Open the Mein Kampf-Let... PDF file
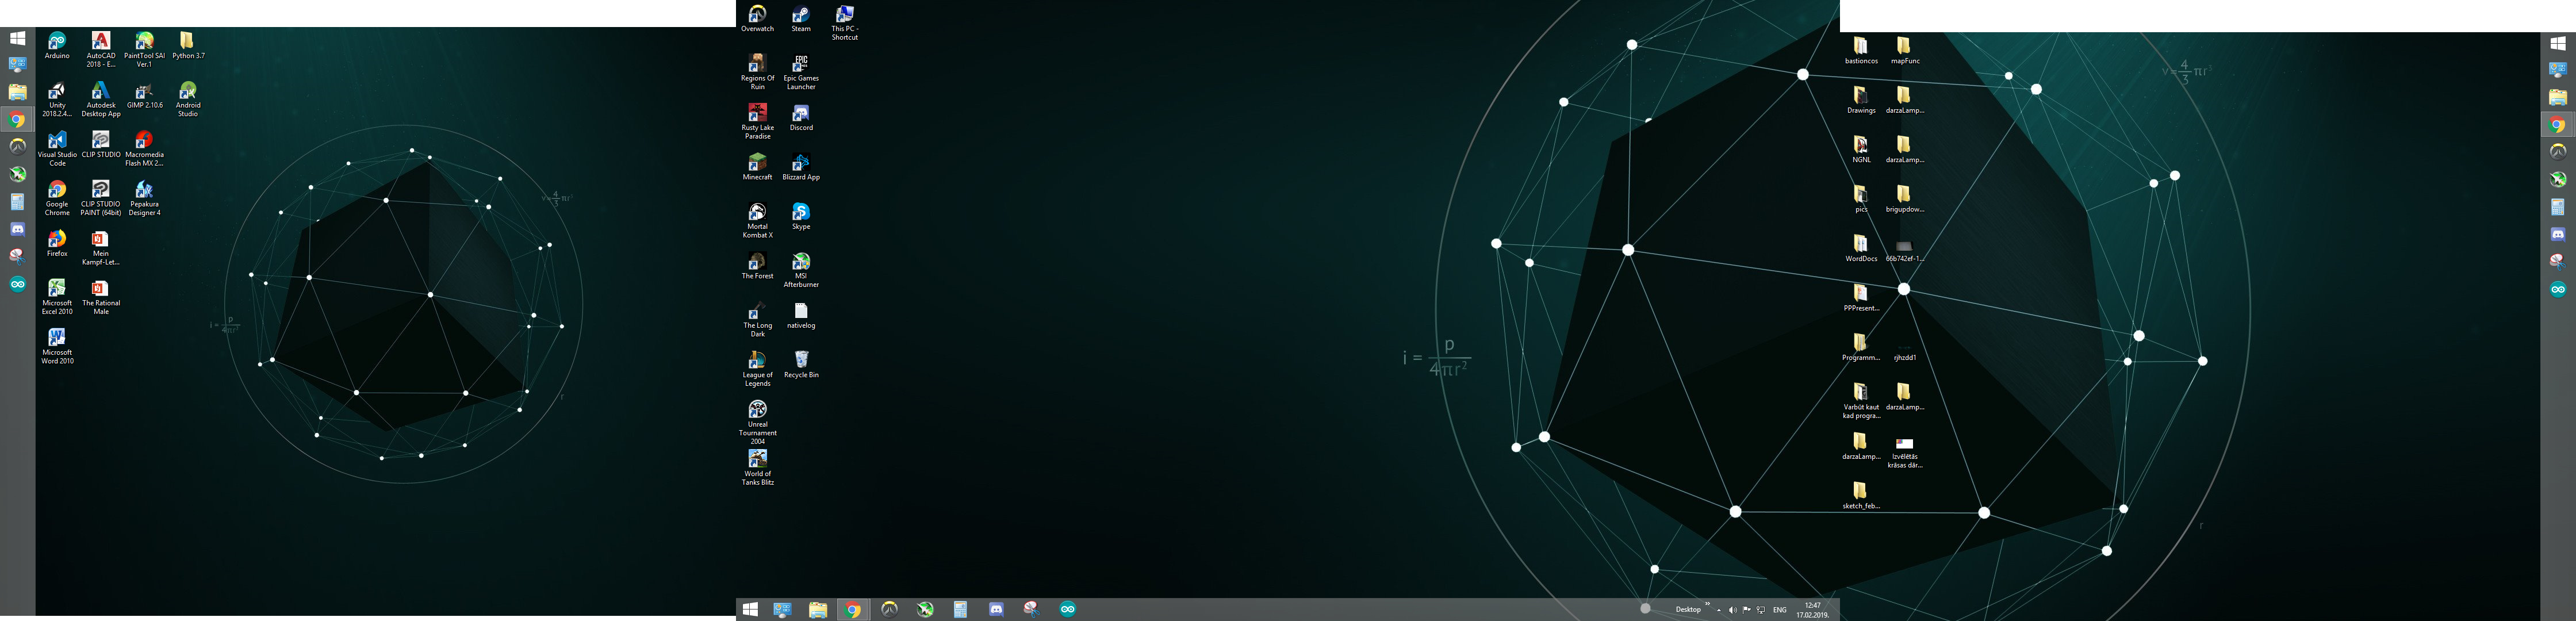 [101, 248]
